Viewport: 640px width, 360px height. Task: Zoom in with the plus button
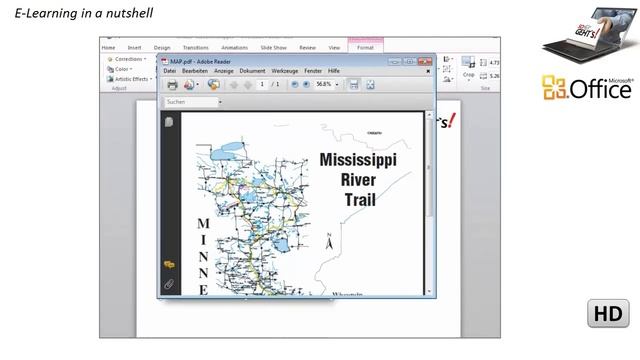[x=306, y=84]
